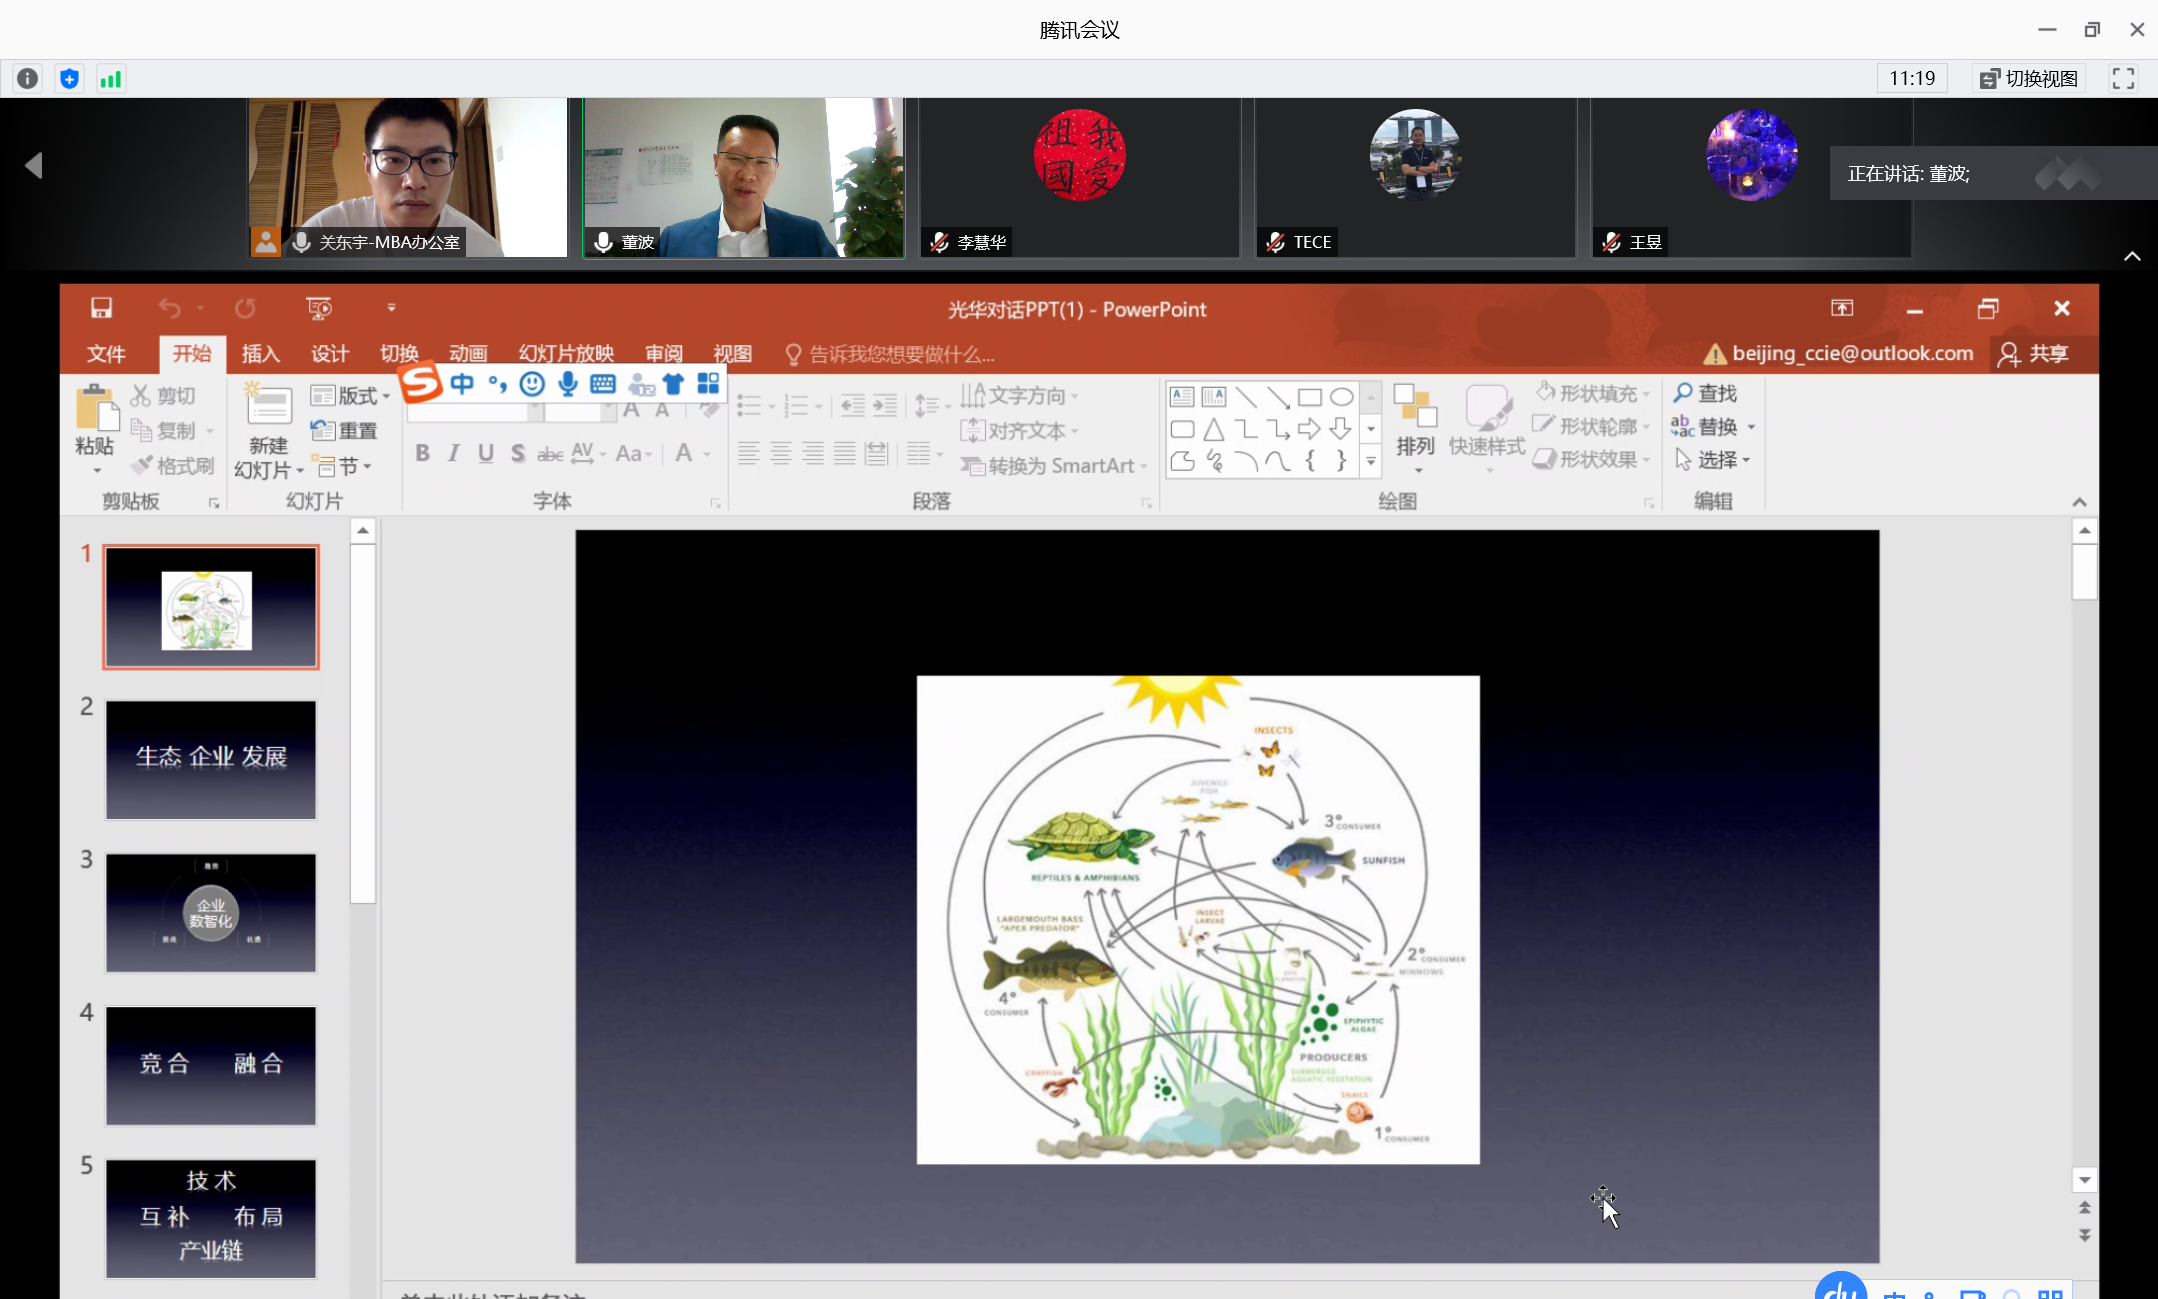Click Start From Beginning slideshow icon
This screenshot has width=2158, height=1299.
click(319, 308)
